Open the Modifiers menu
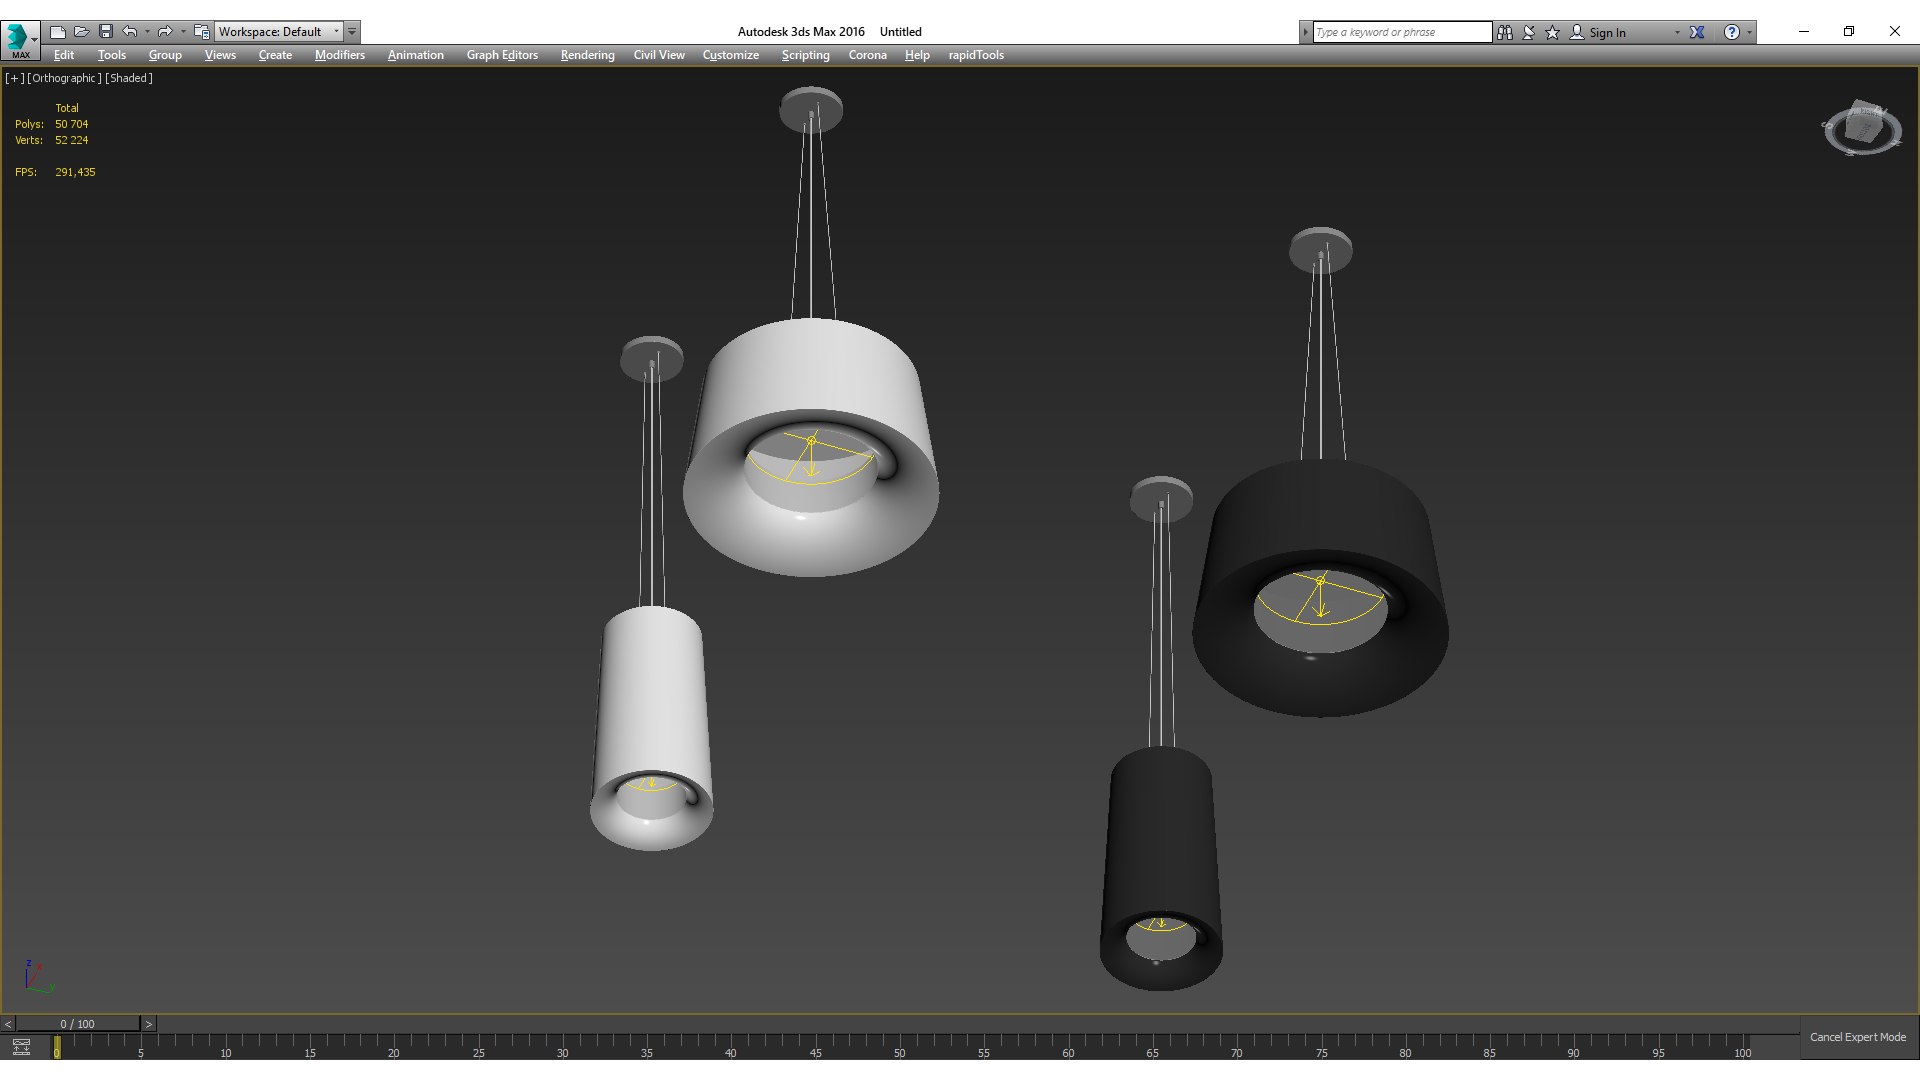The height and width of the screenshot is (1080, 1920). (340, 55)
